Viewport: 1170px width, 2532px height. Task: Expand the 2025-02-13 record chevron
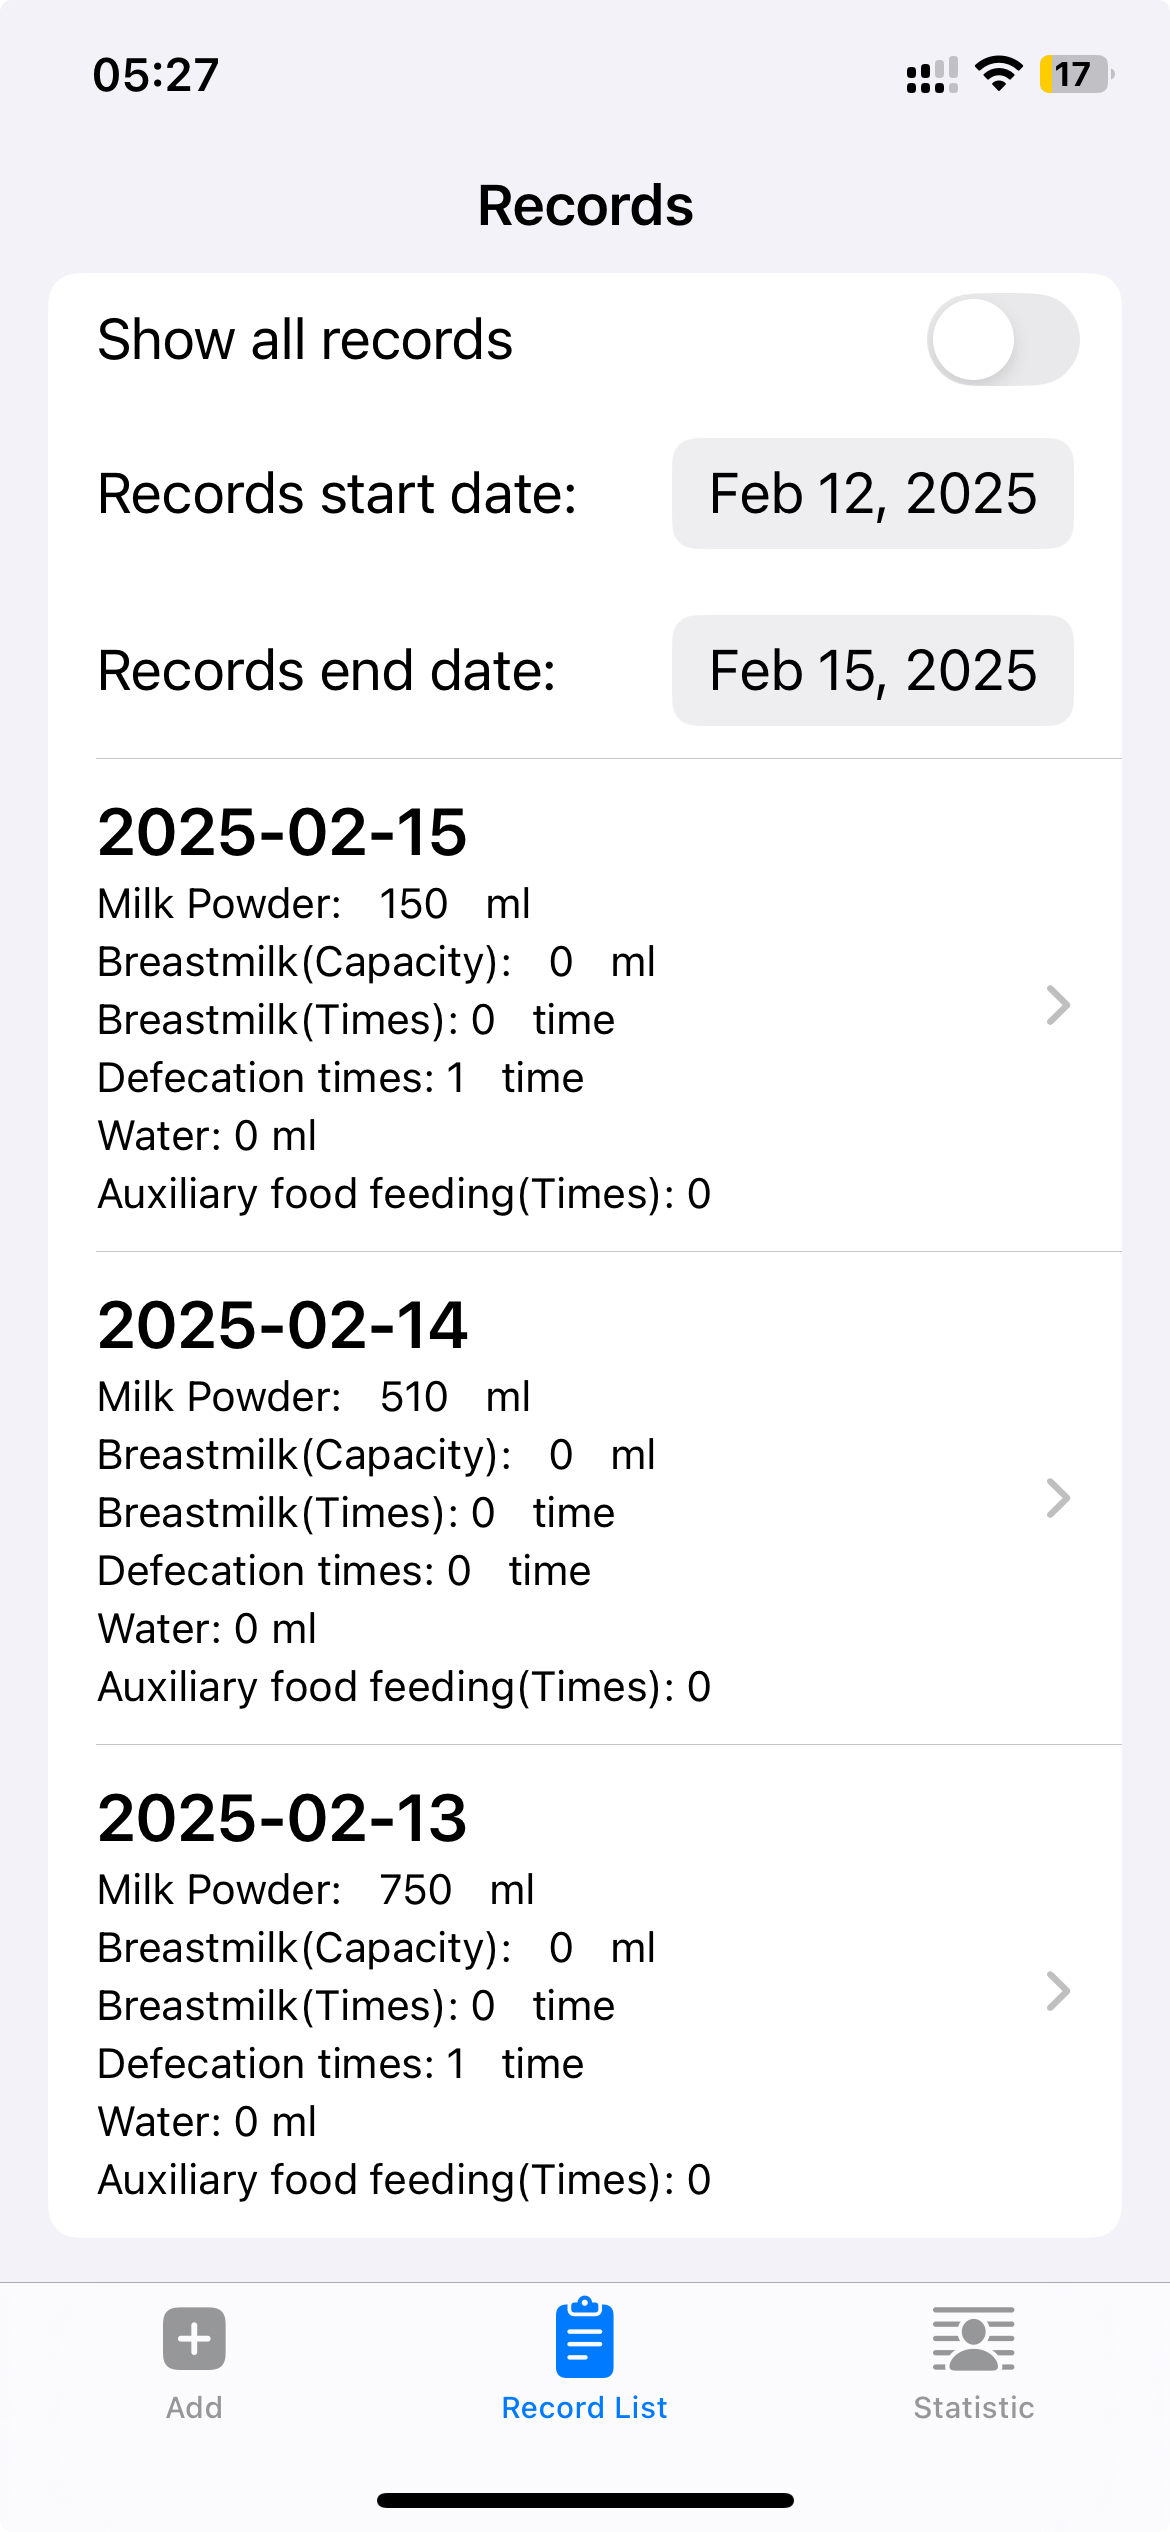pyautogui.click(x=1058, y=1991)
